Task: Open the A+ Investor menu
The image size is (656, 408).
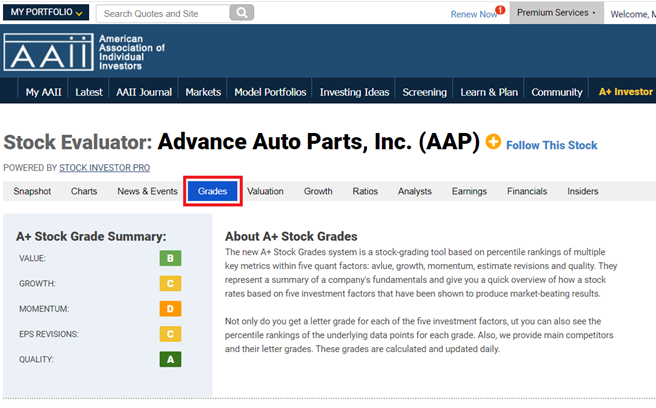Action: (x=625, y=92)
